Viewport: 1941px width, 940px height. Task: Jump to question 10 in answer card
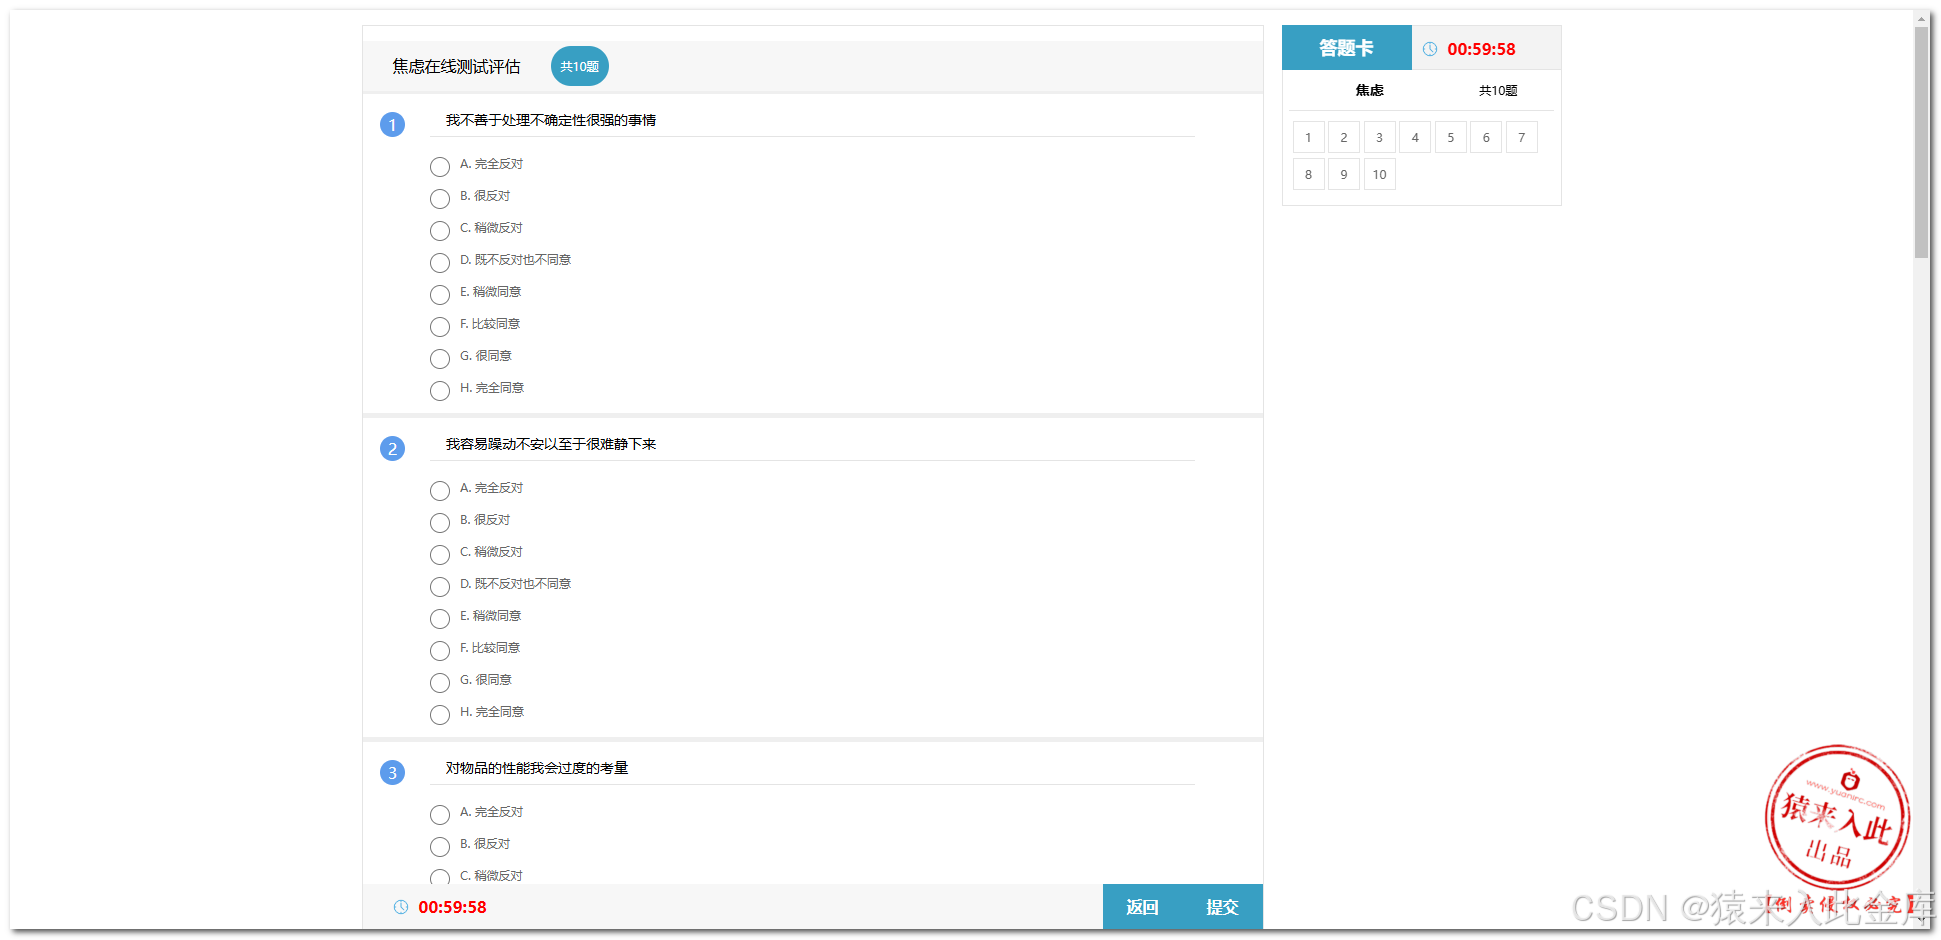1380,174
